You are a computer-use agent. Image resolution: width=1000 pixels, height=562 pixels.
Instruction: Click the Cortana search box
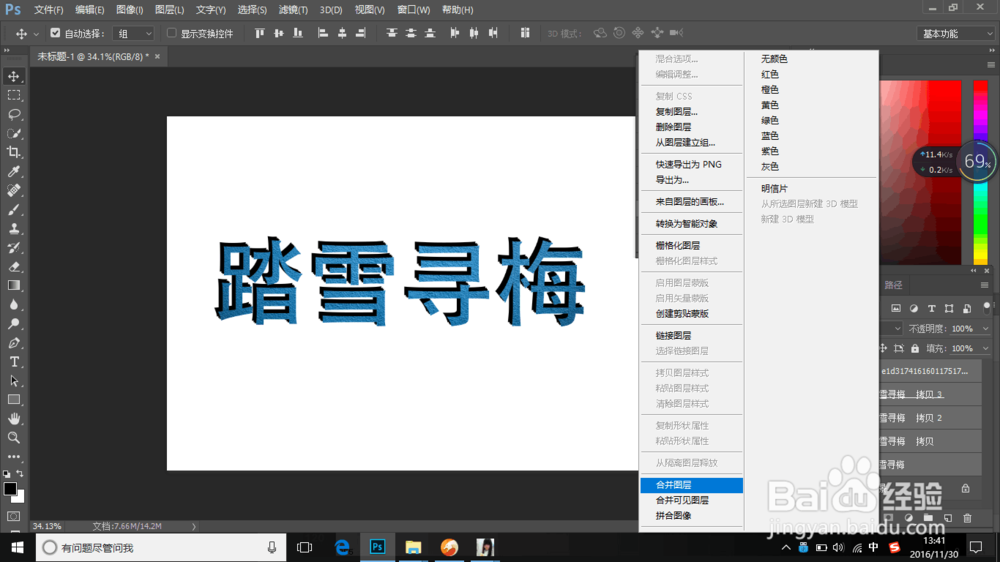tap(161, 548)
